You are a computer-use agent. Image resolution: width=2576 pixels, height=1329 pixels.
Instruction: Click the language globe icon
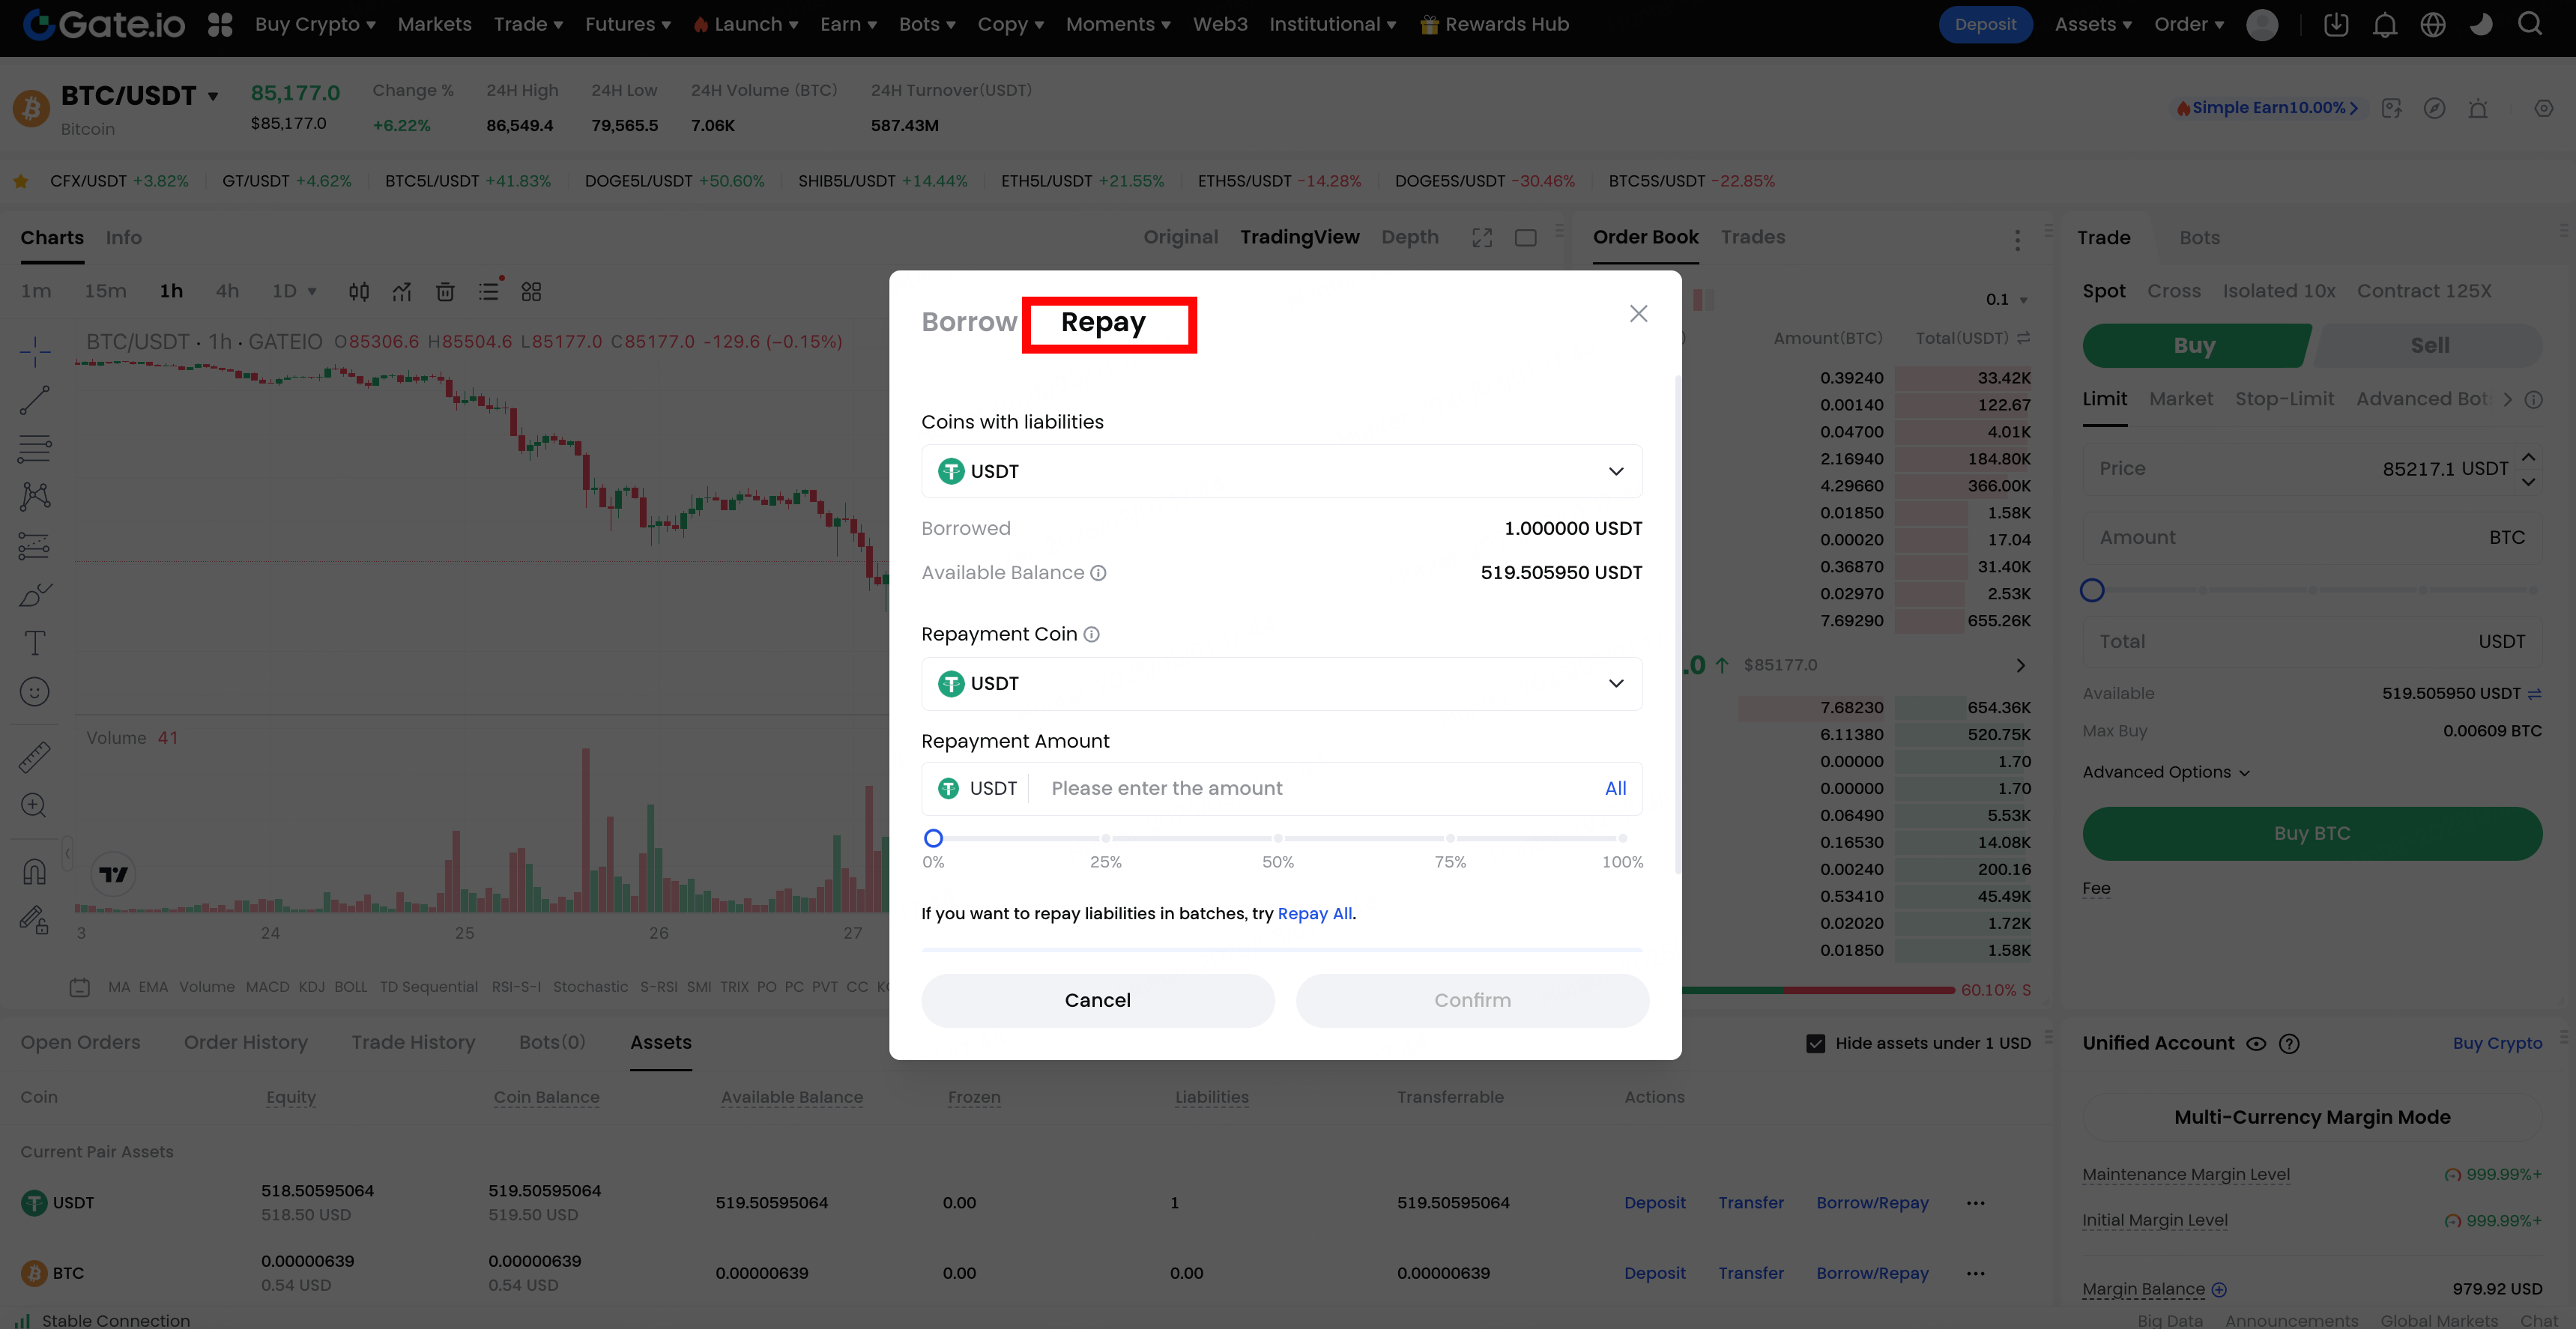pyautogui.click(x=2432, y=25)
